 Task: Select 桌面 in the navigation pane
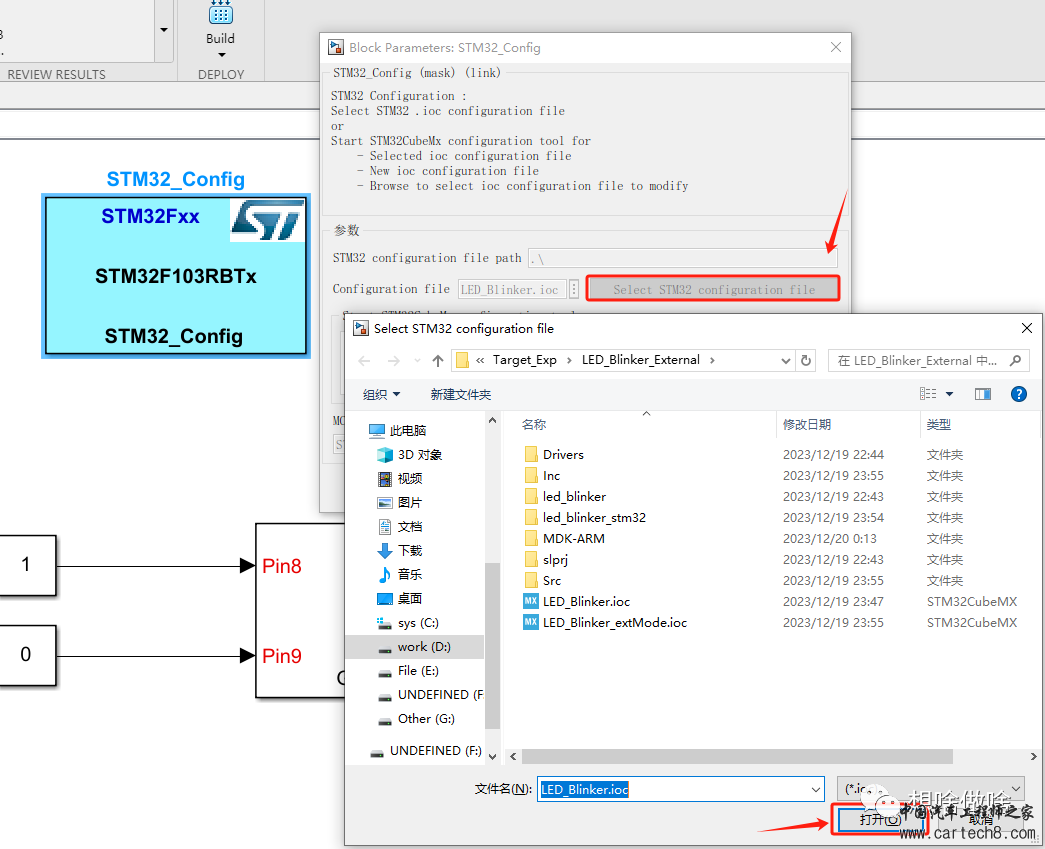pyautogui.click(x=409, y=598)
